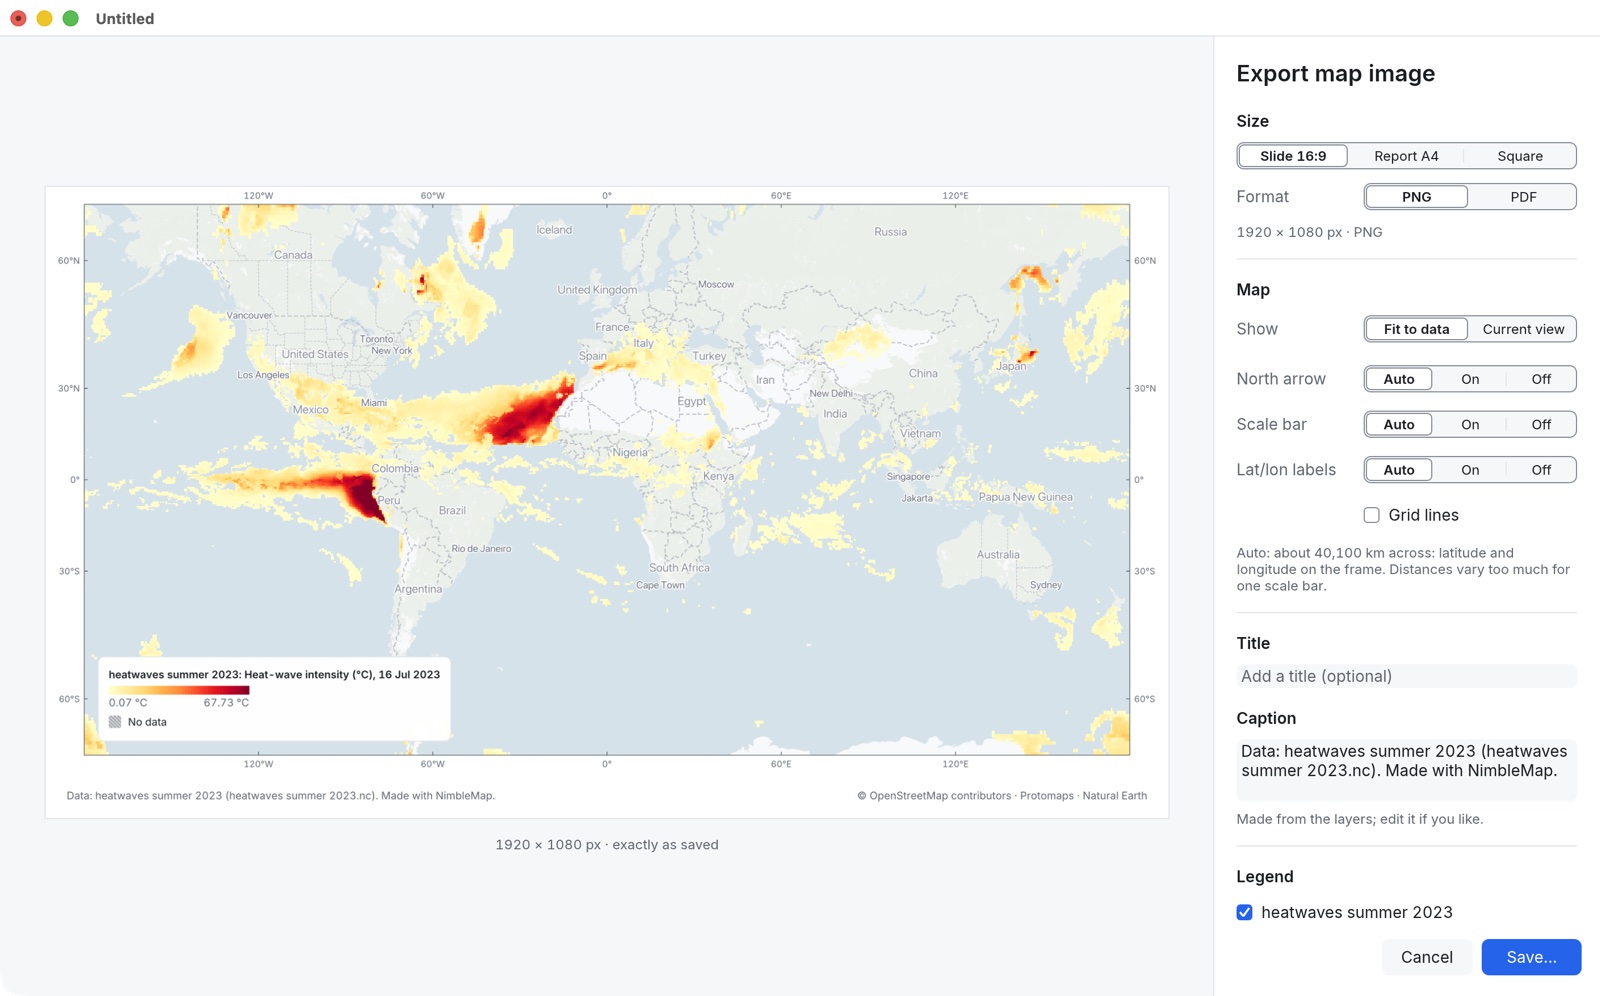Turn Scale bar On

point(1469,424)
